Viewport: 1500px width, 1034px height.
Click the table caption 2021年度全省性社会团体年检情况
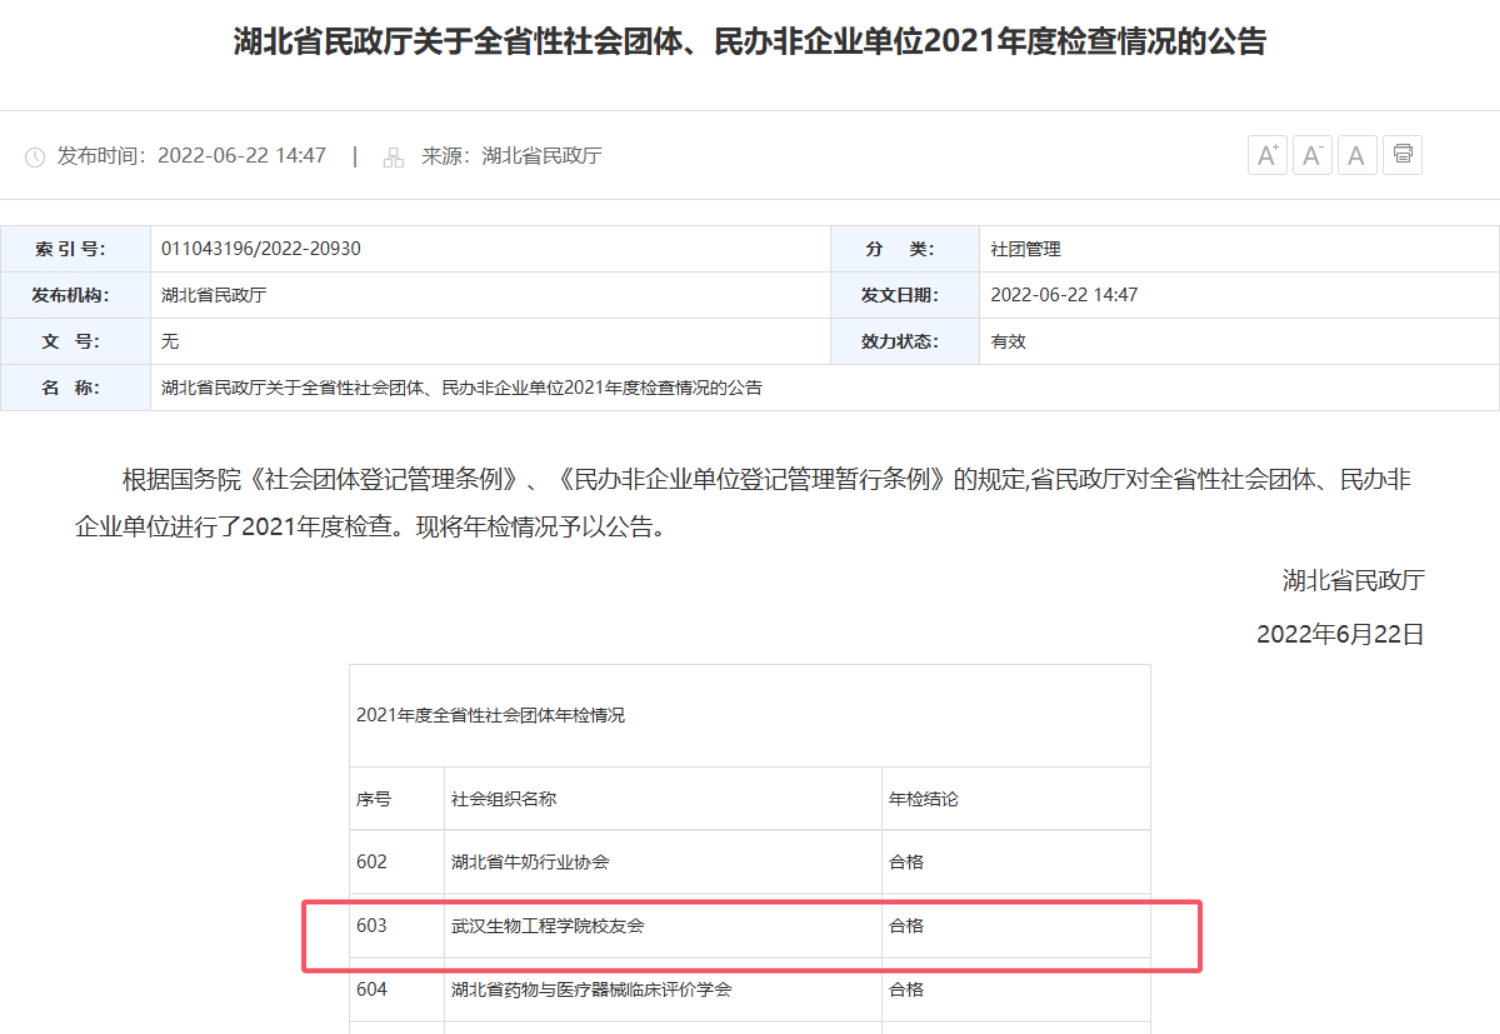[x=490, y=715]
